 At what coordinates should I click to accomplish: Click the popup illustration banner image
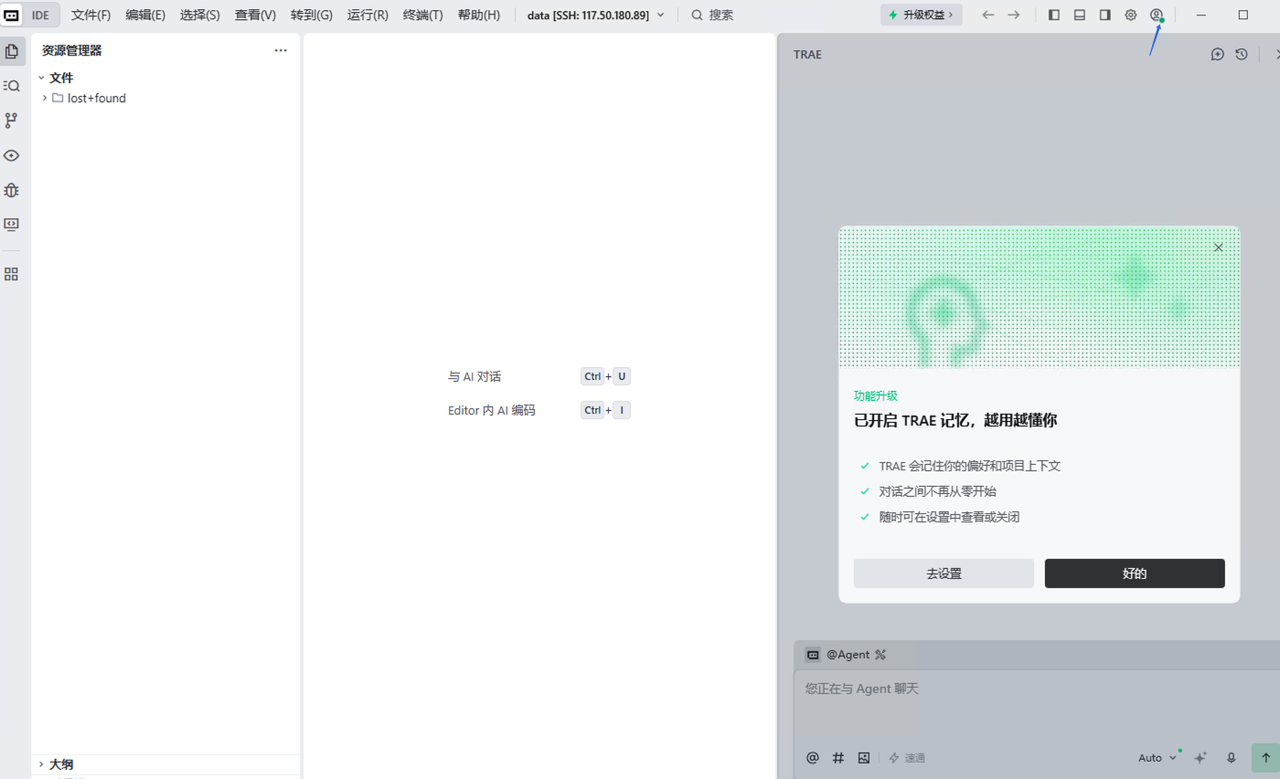click(x=1039, y=297)
